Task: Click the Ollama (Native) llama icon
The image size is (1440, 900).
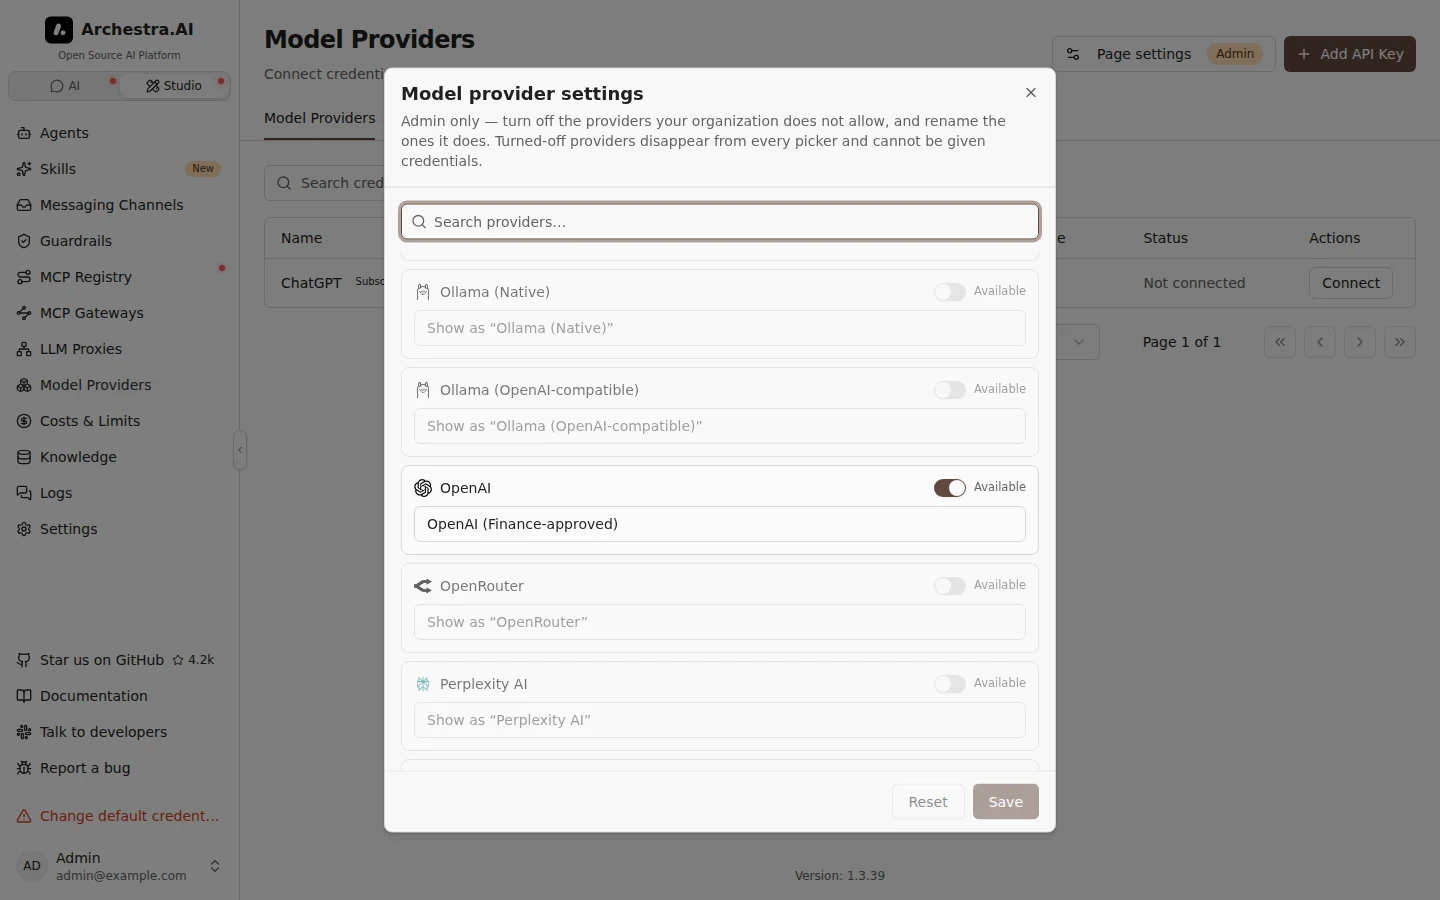Action: 423,292
